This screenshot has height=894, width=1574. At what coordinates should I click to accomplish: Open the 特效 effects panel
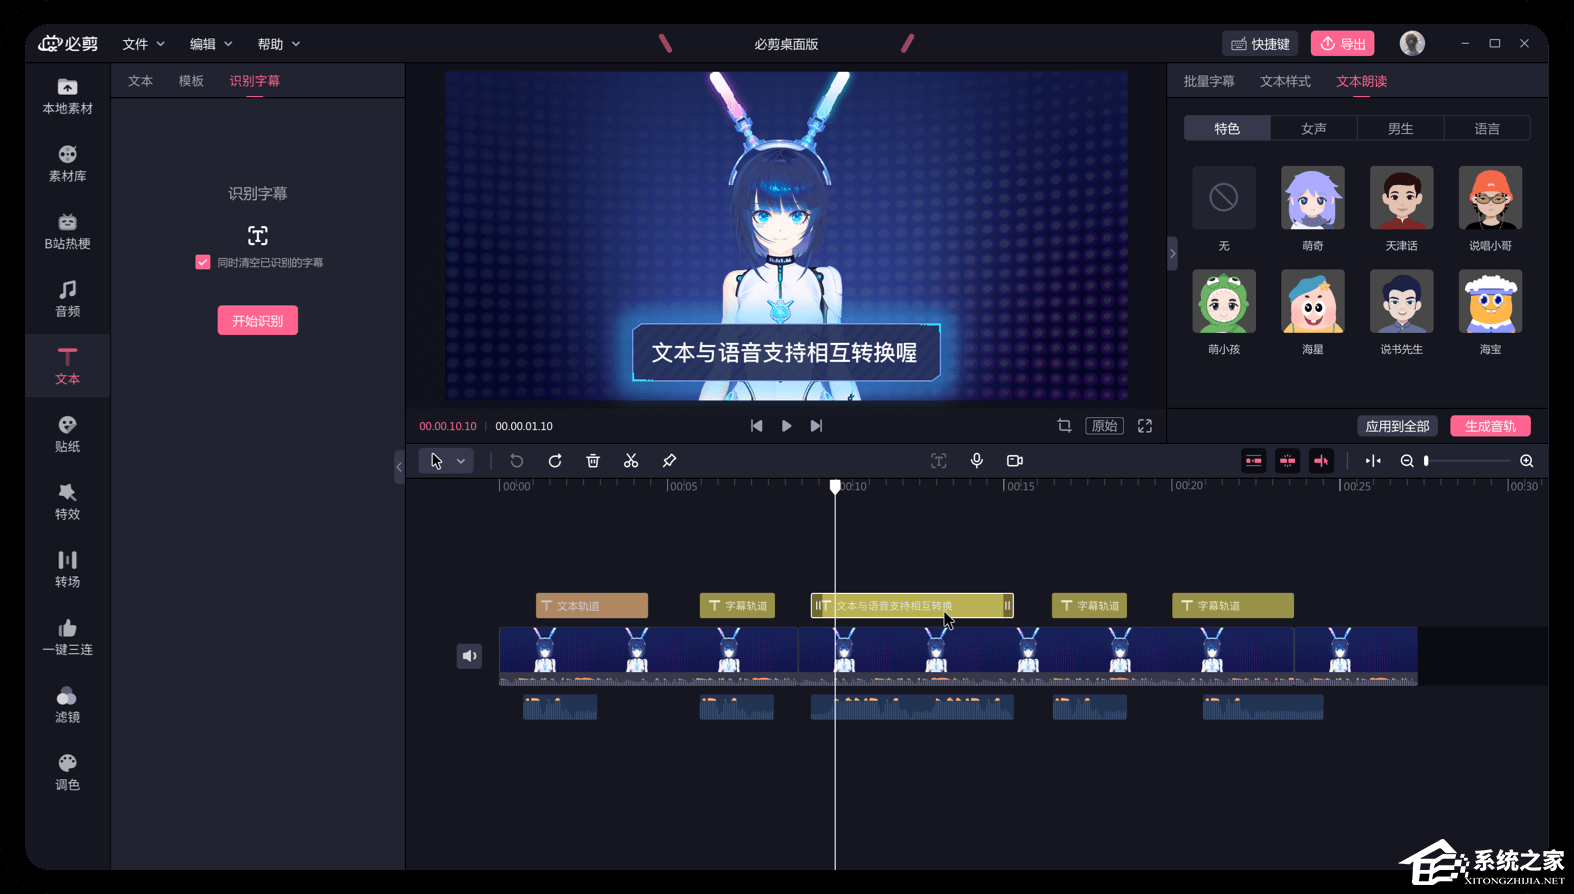tap(67, 502)
